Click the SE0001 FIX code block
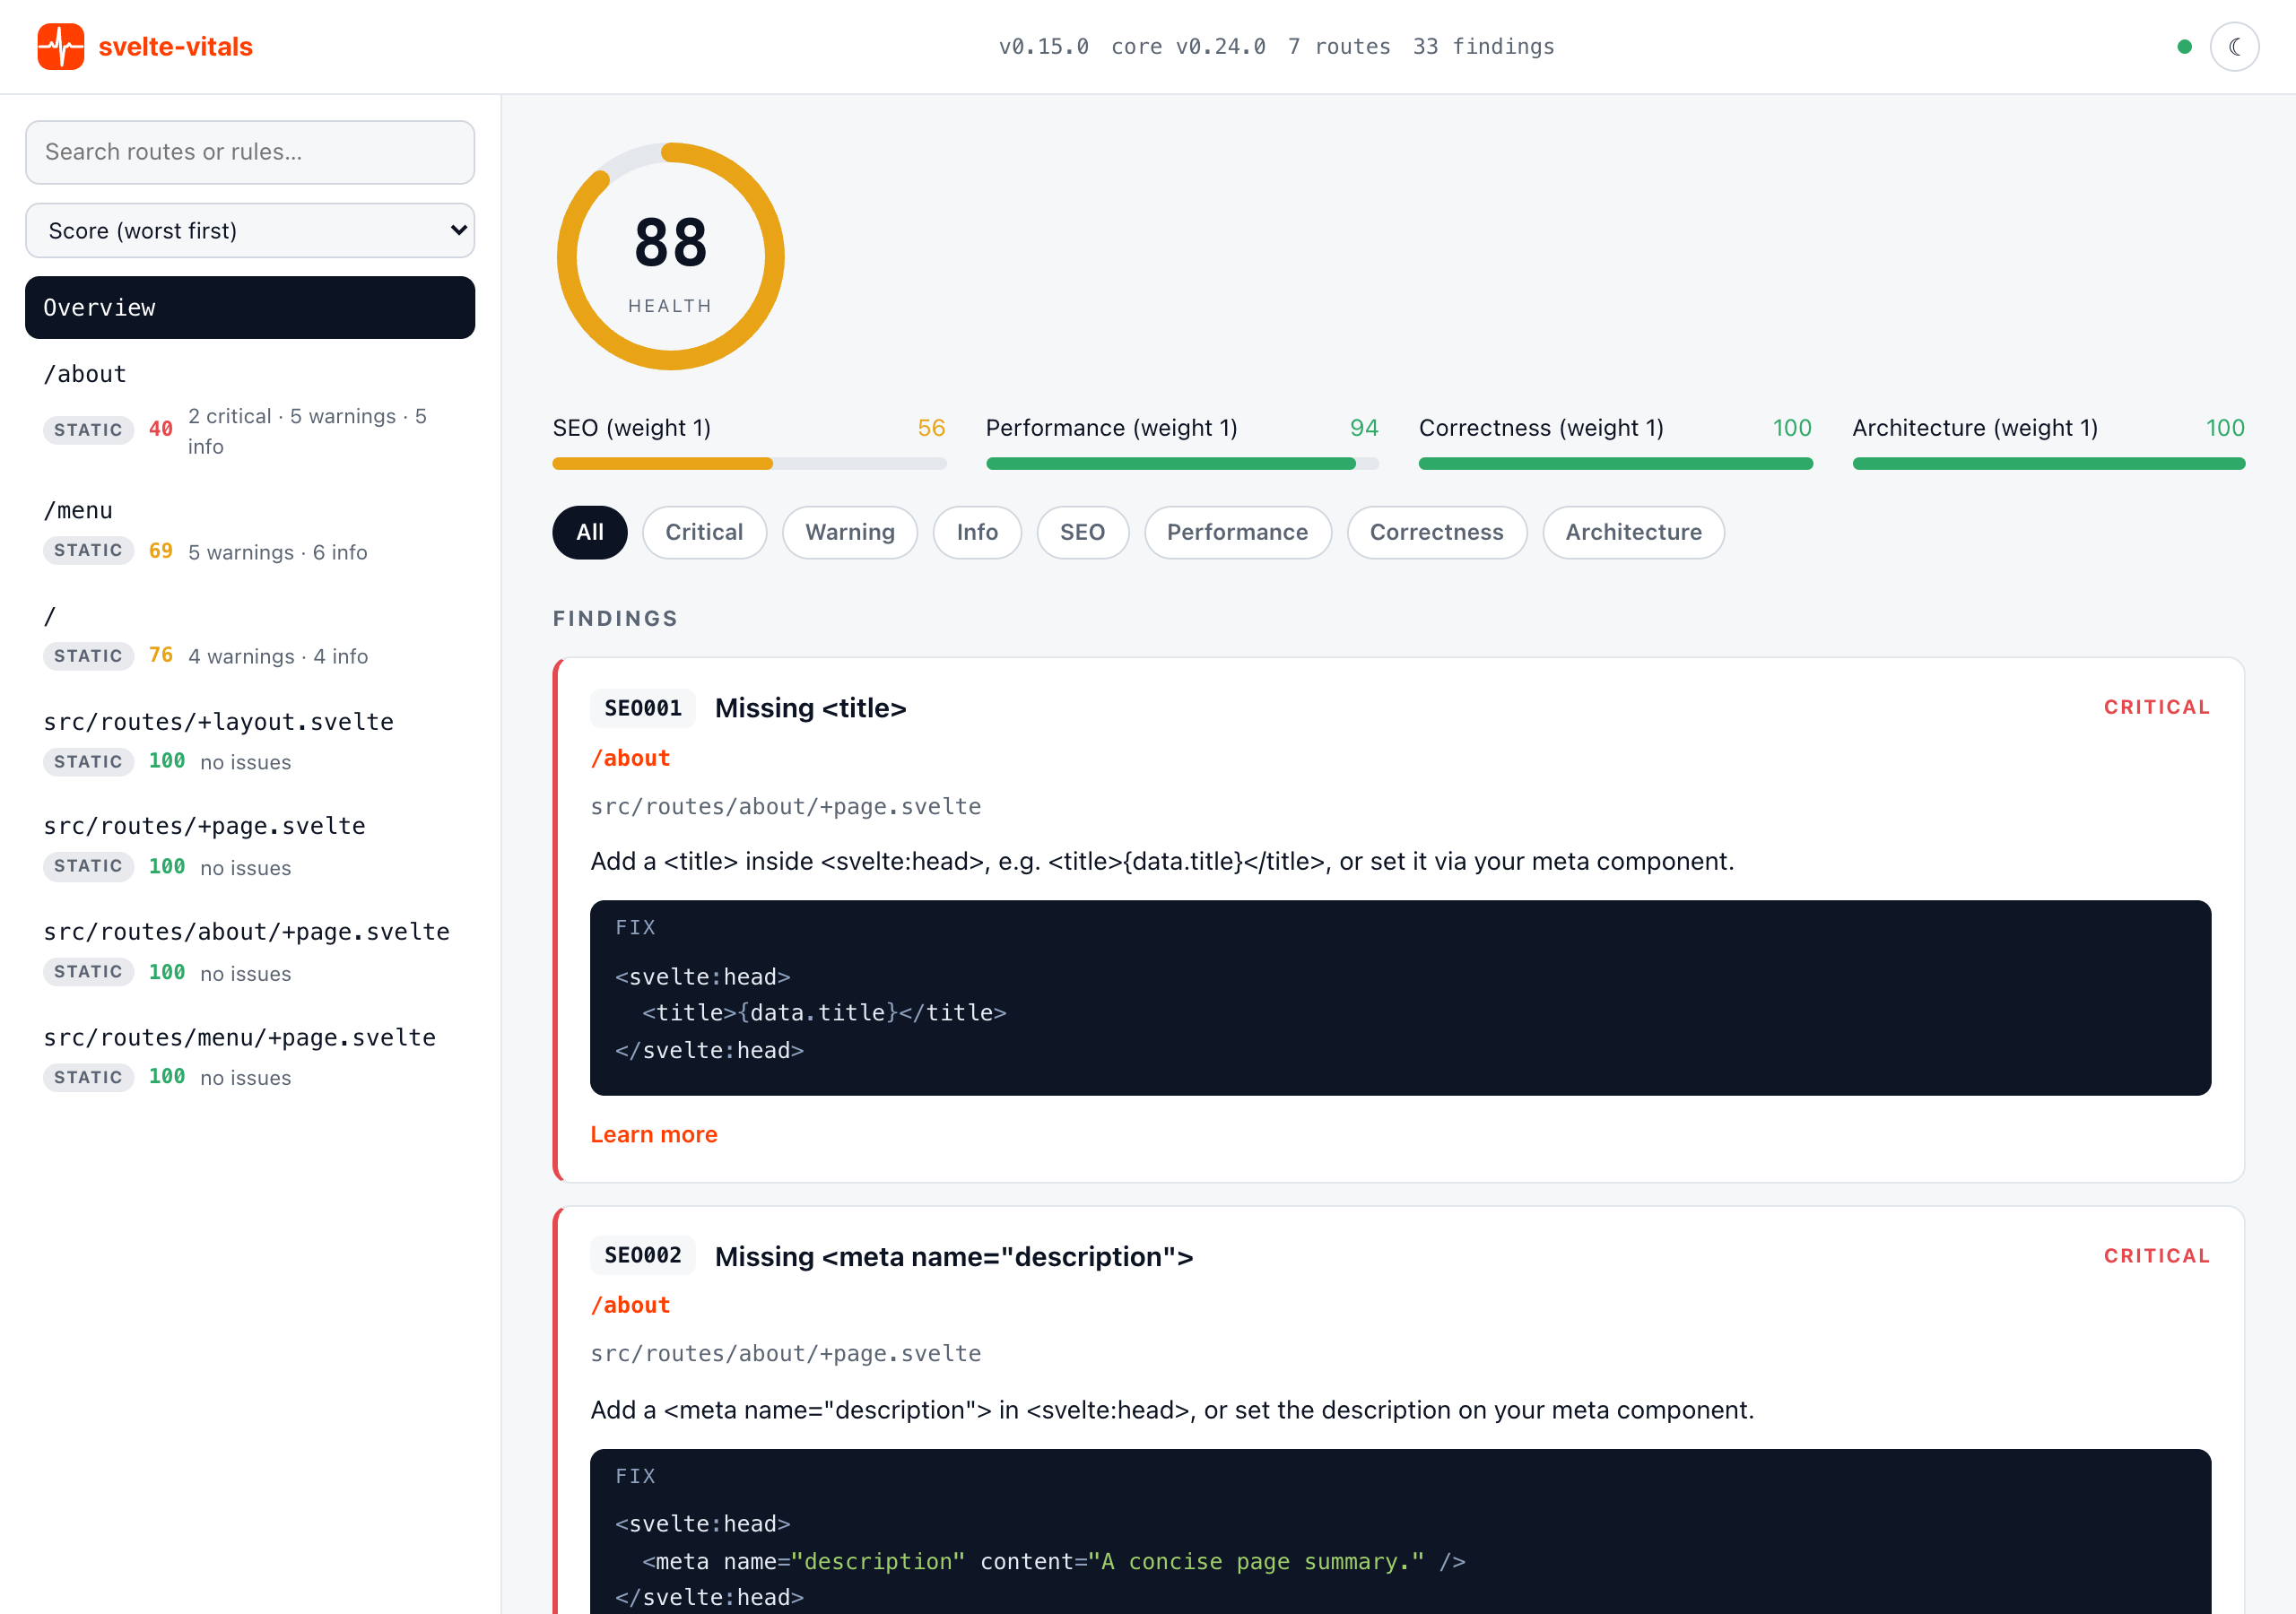 click(x=1400, y=998)
